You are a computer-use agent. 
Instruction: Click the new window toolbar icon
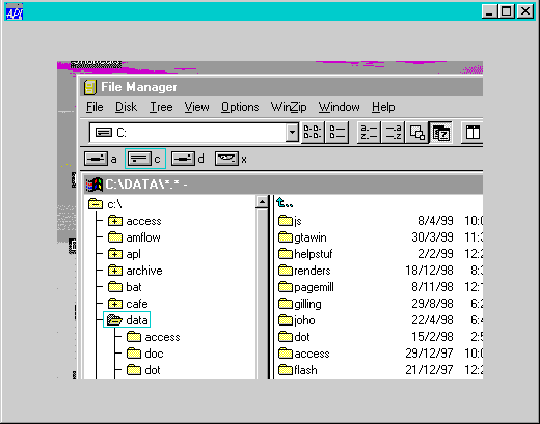click(472, 132)
